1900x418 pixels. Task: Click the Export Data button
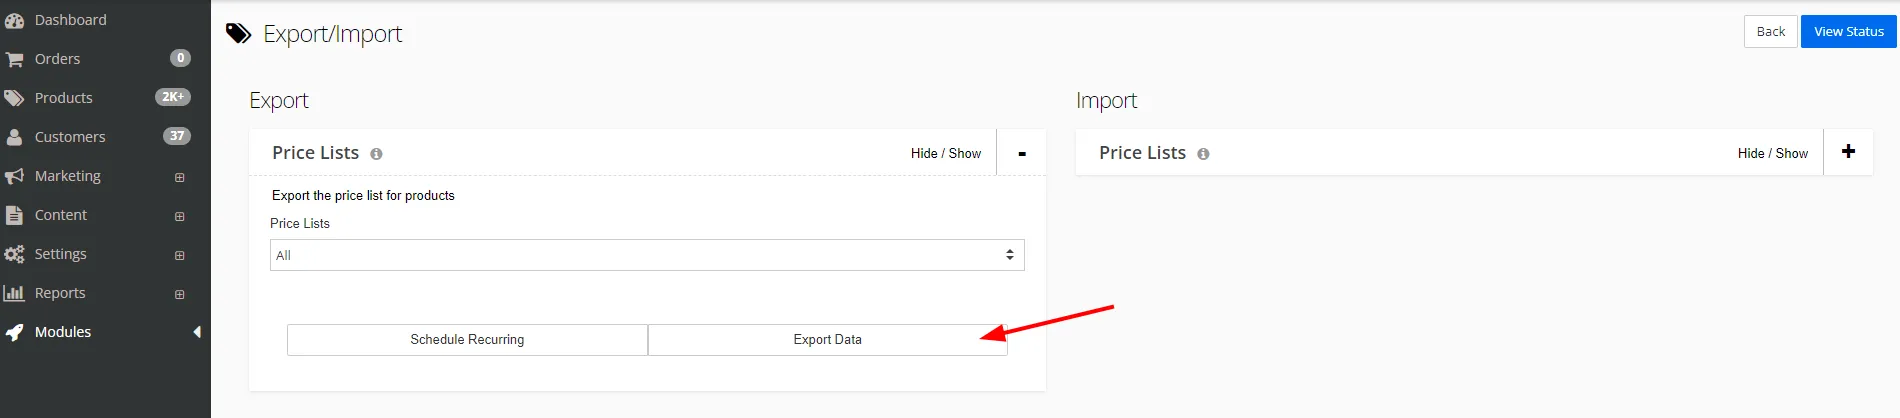tap(827, 340)
